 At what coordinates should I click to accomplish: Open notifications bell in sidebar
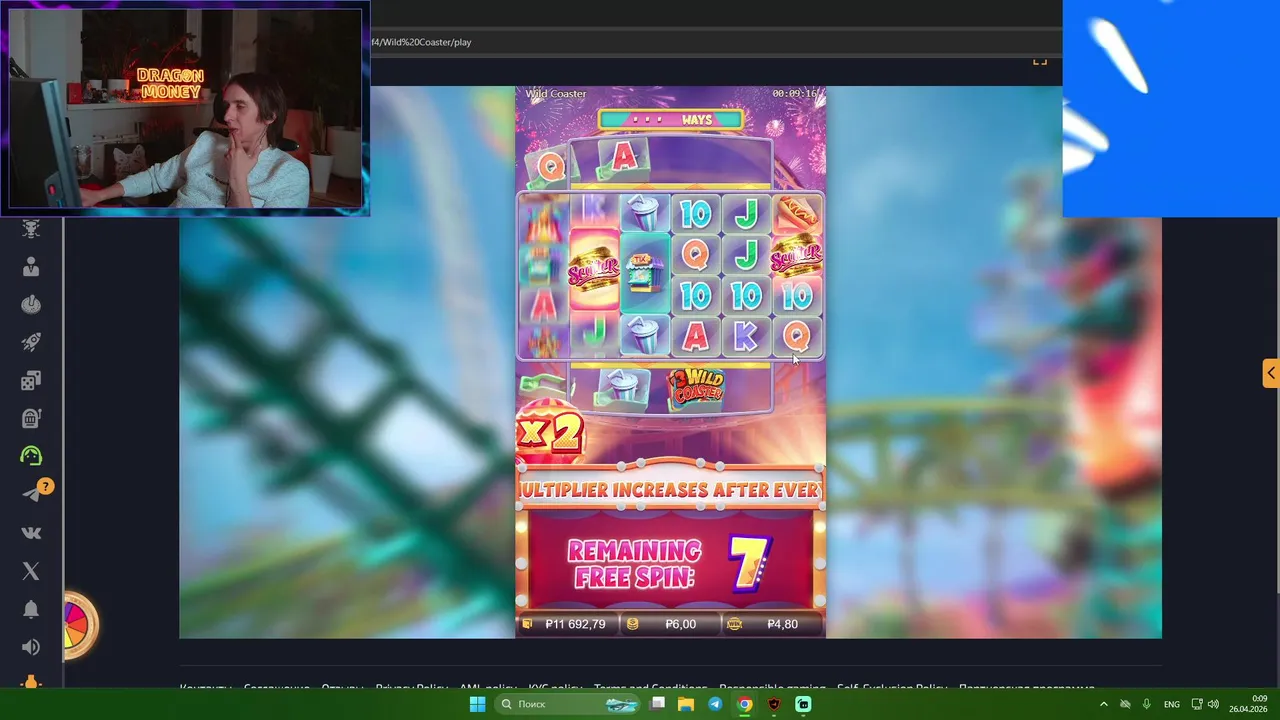click(31, 609)
